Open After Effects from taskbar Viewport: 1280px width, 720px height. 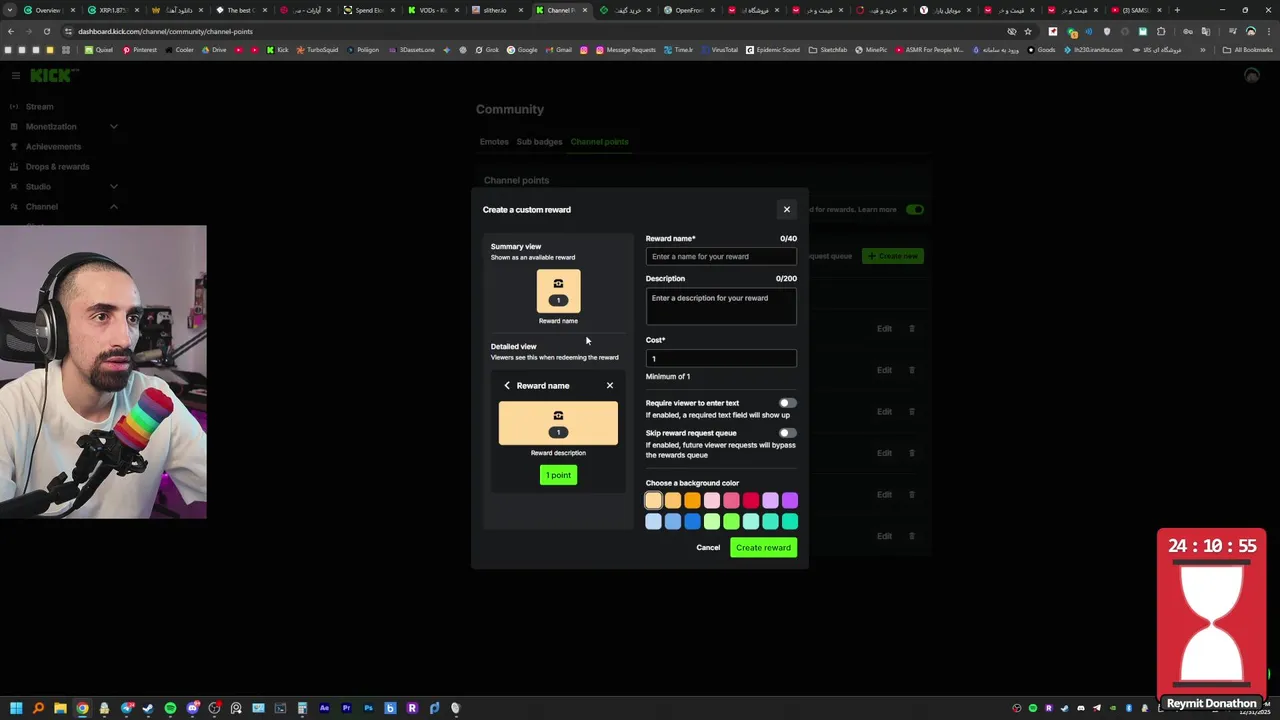click(x=324, y=708)
